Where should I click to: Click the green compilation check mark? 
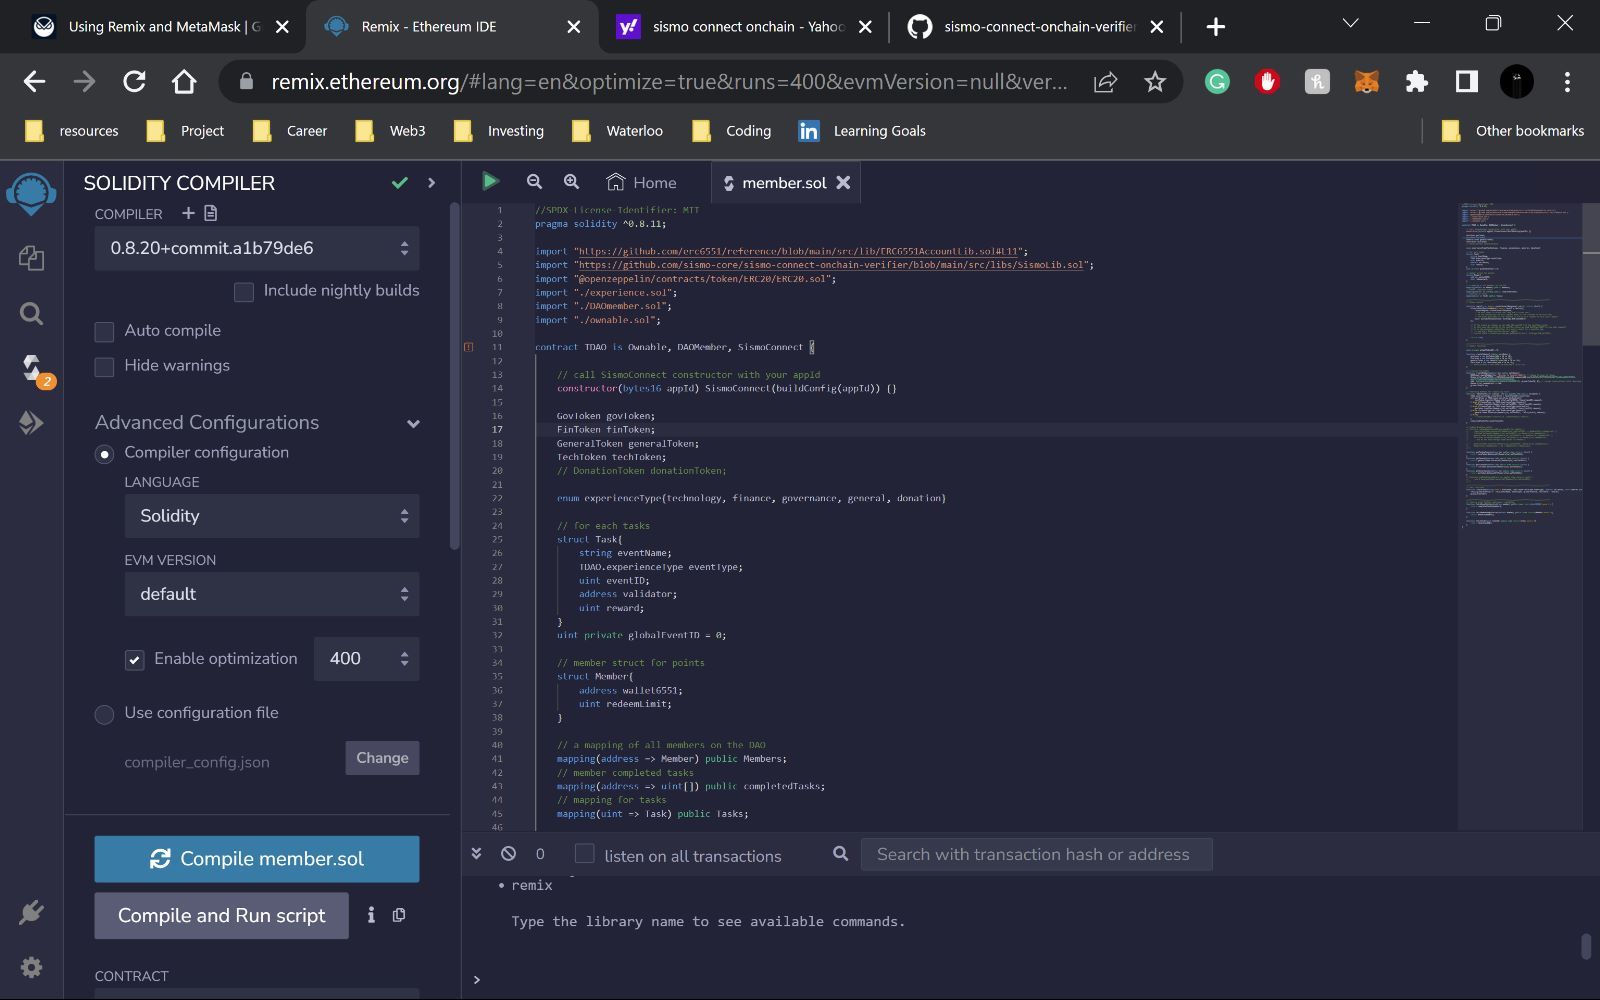tap(400, 182)
